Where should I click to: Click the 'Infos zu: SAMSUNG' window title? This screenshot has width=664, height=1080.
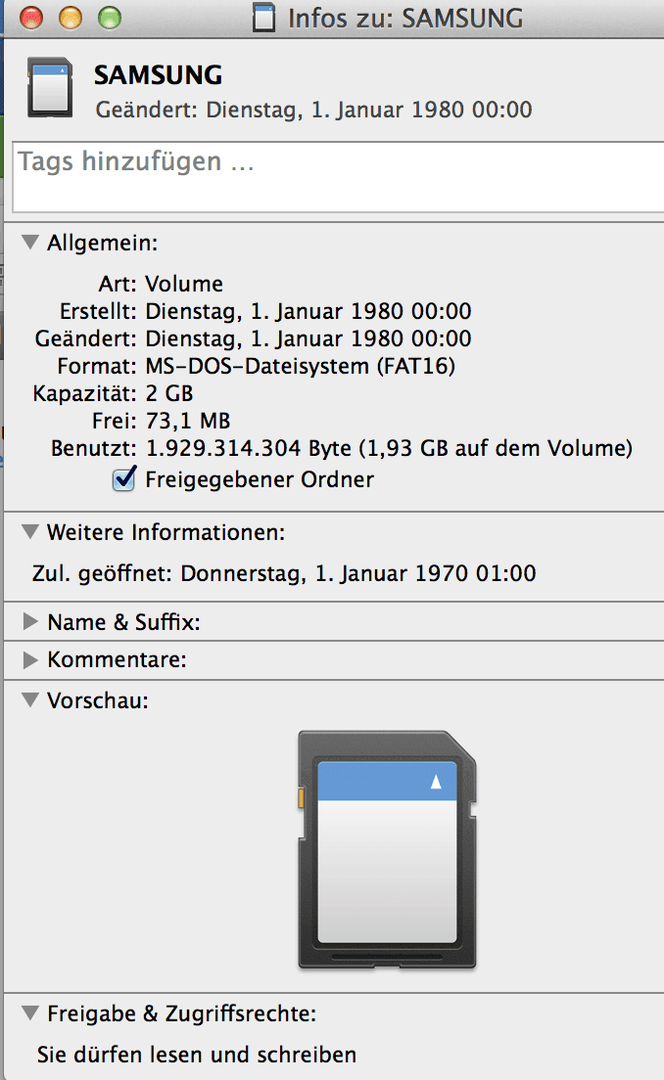(x=405, y=18)
